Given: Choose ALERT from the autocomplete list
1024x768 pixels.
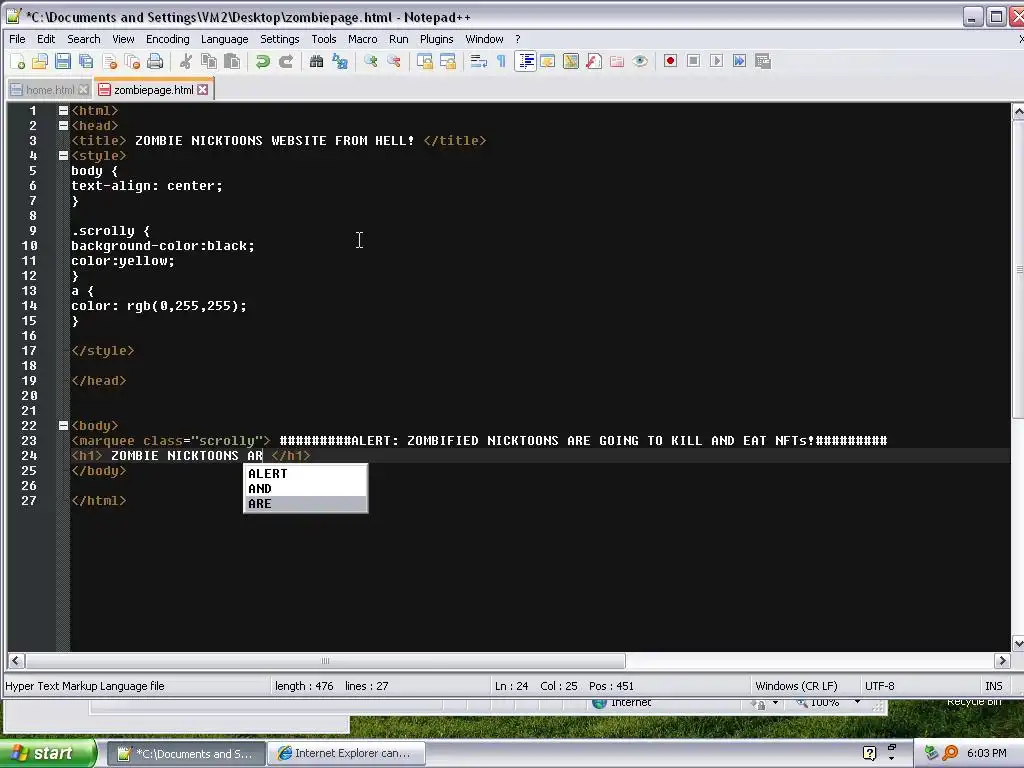Looking at the screenshot, I should [305, 473].
